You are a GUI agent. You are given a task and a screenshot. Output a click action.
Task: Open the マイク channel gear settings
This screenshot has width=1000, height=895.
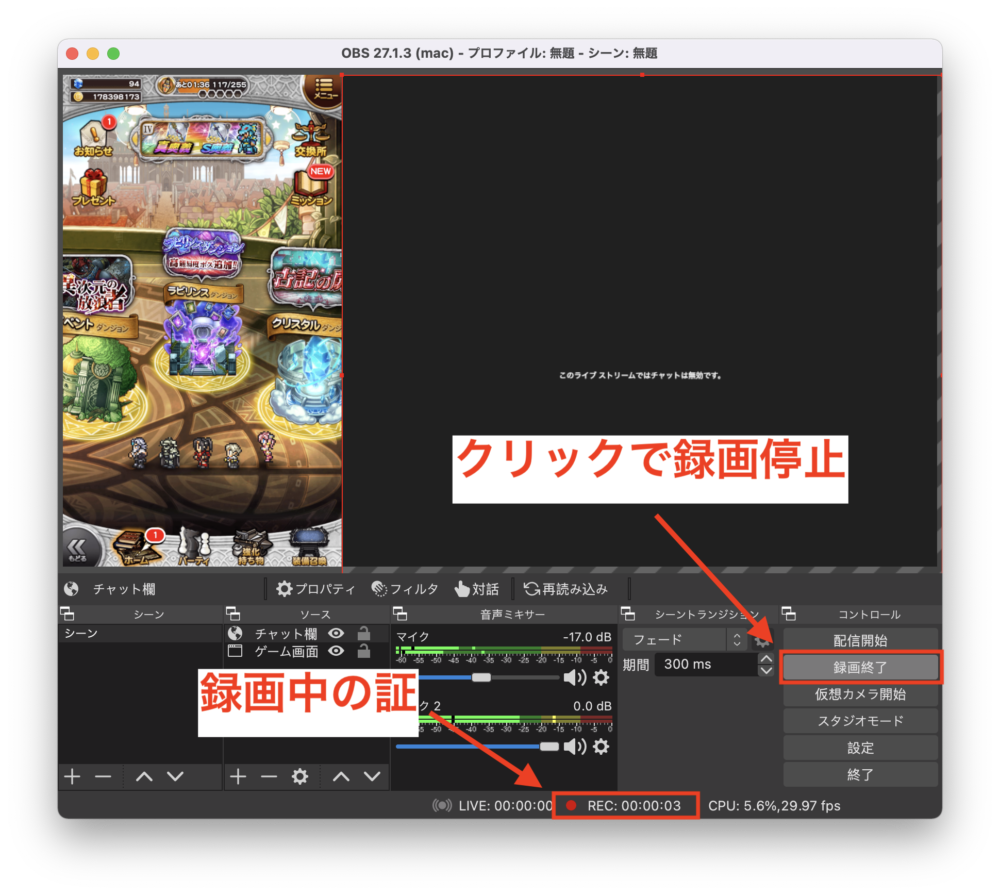click(x=601, y=677)
